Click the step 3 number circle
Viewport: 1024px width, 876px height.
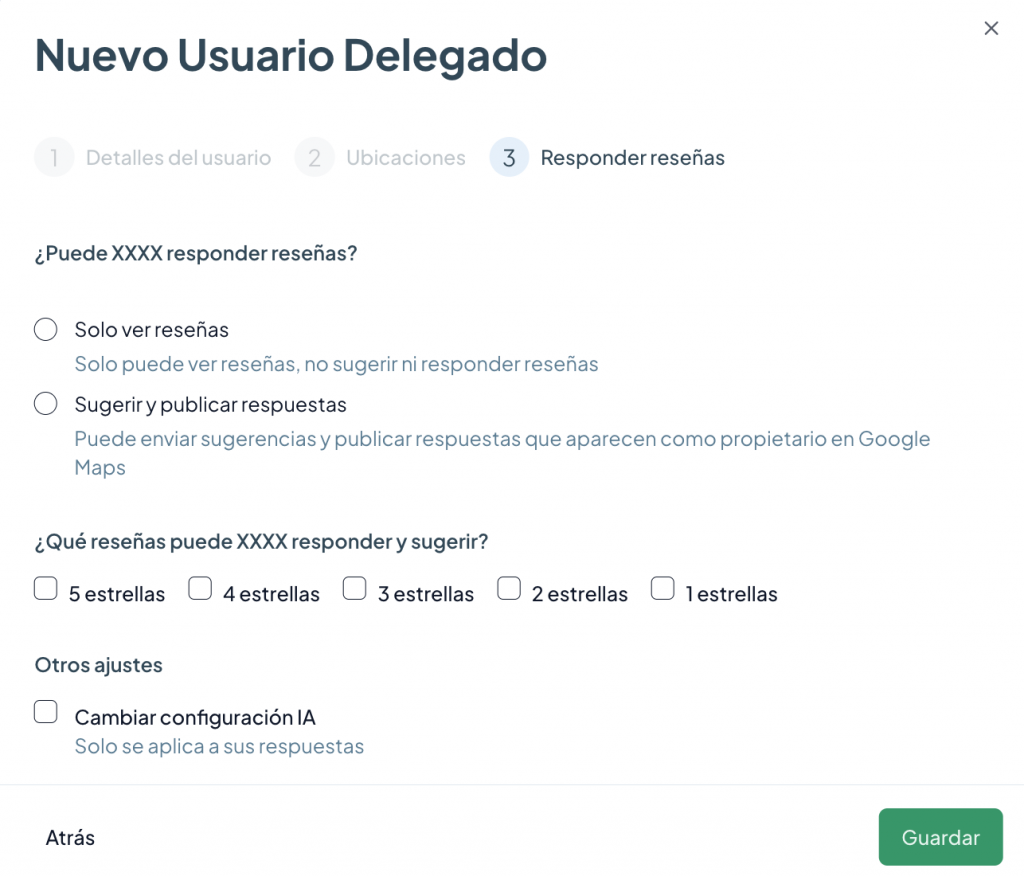tap(509, 157)
